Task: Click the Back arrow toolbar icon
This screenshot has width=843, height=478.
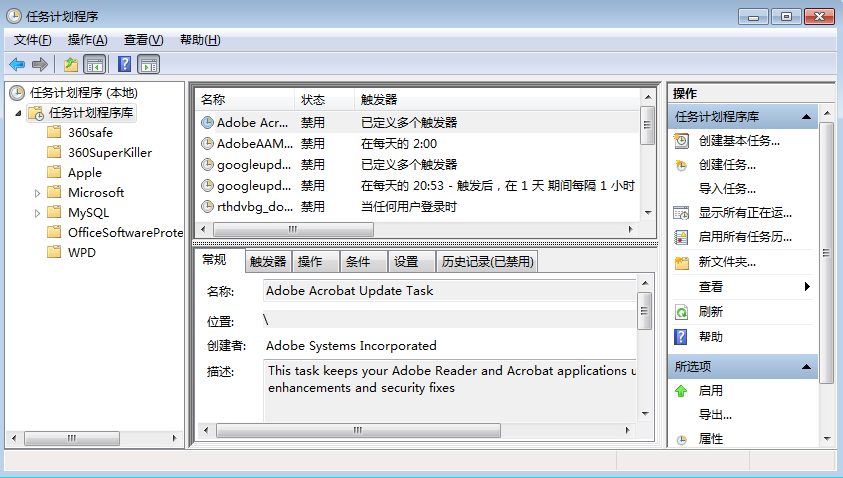Action: pyautogui.click(x=17, y=65)
